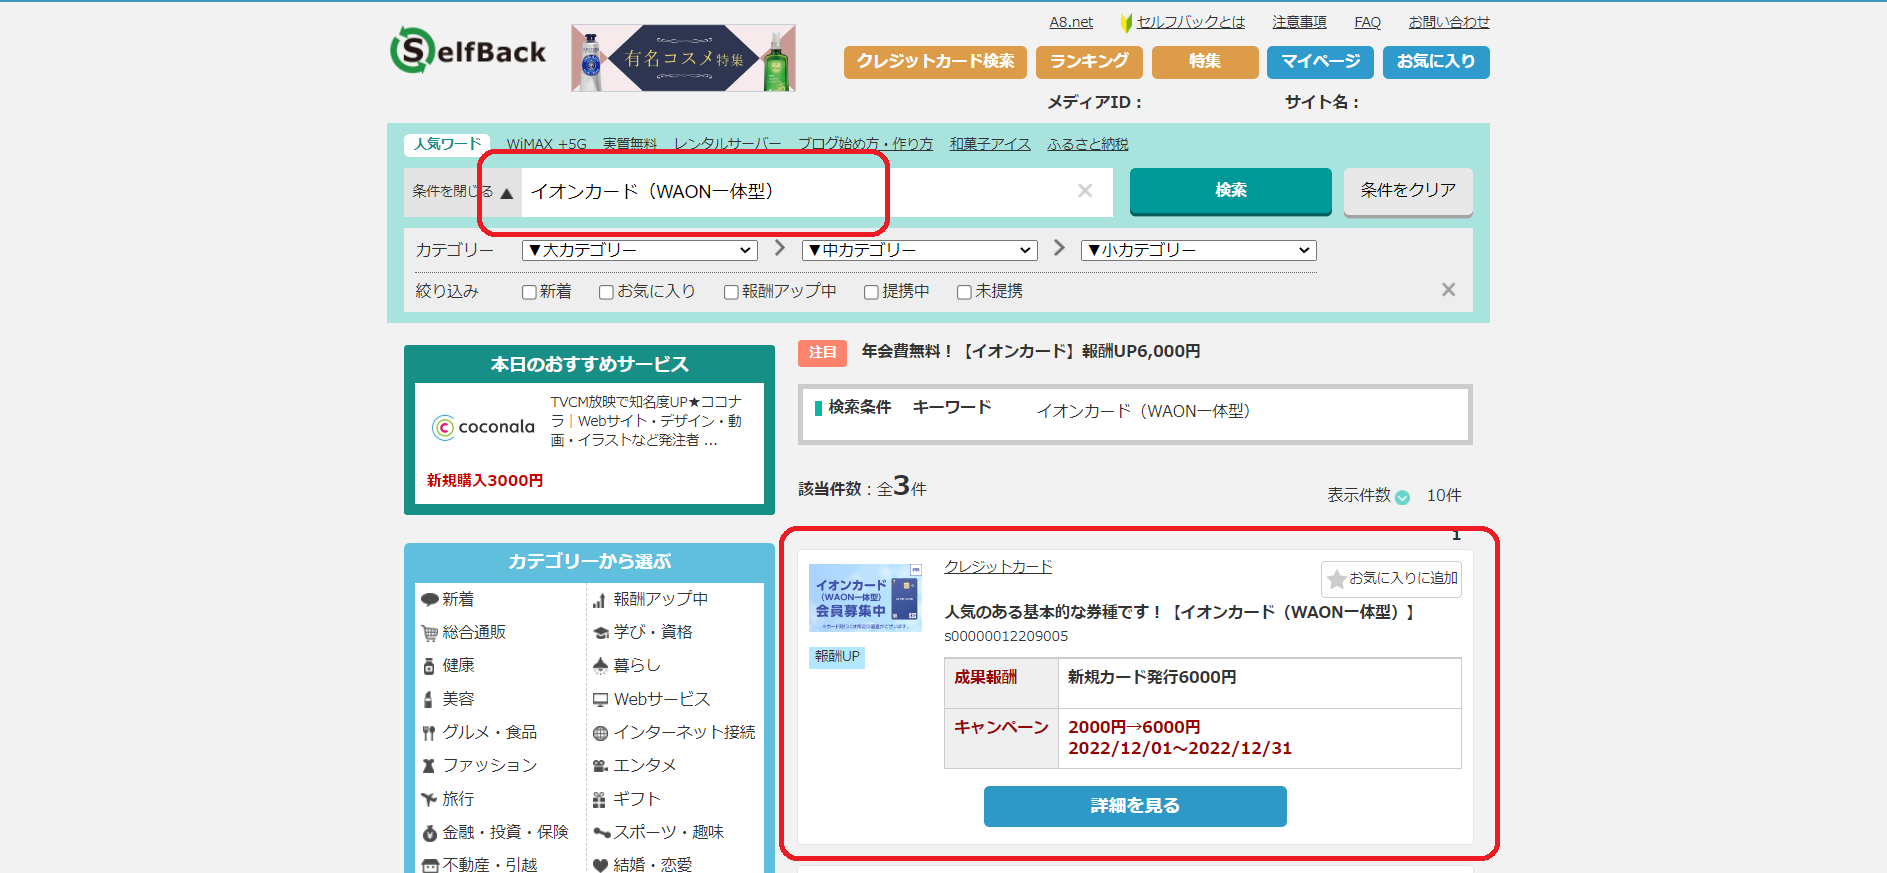Screen dimensions: 1887x873
Task: Click the coconala logo
Action: [x=483, y=427]
